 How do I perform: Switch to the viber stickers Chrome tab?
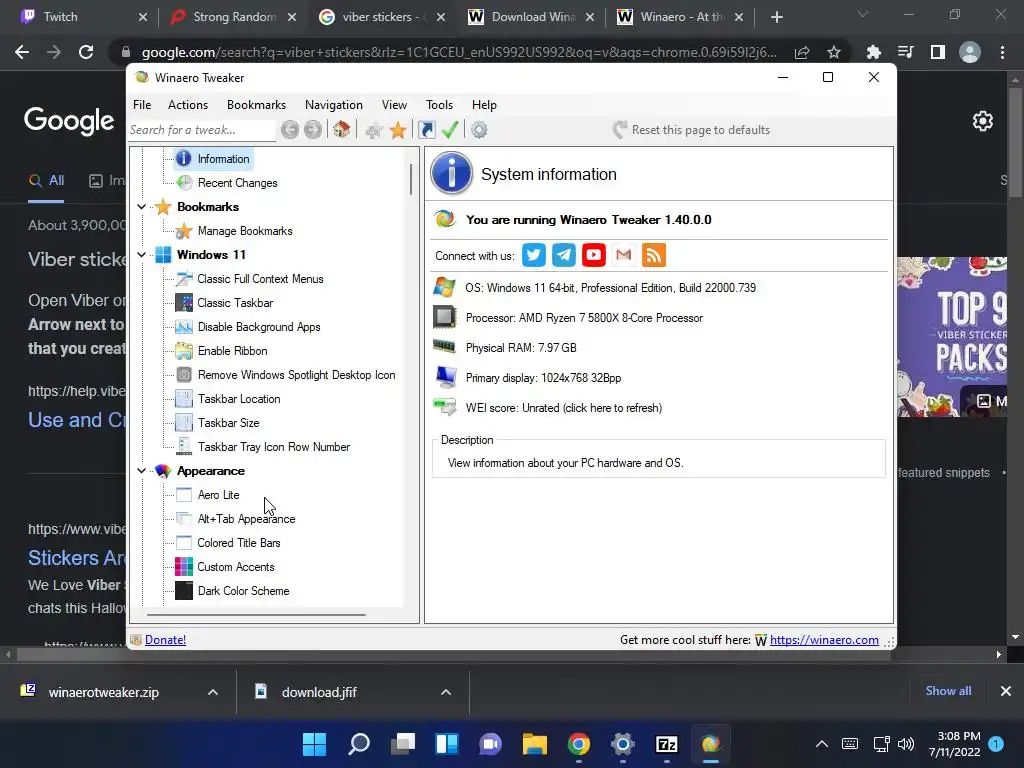383,17
